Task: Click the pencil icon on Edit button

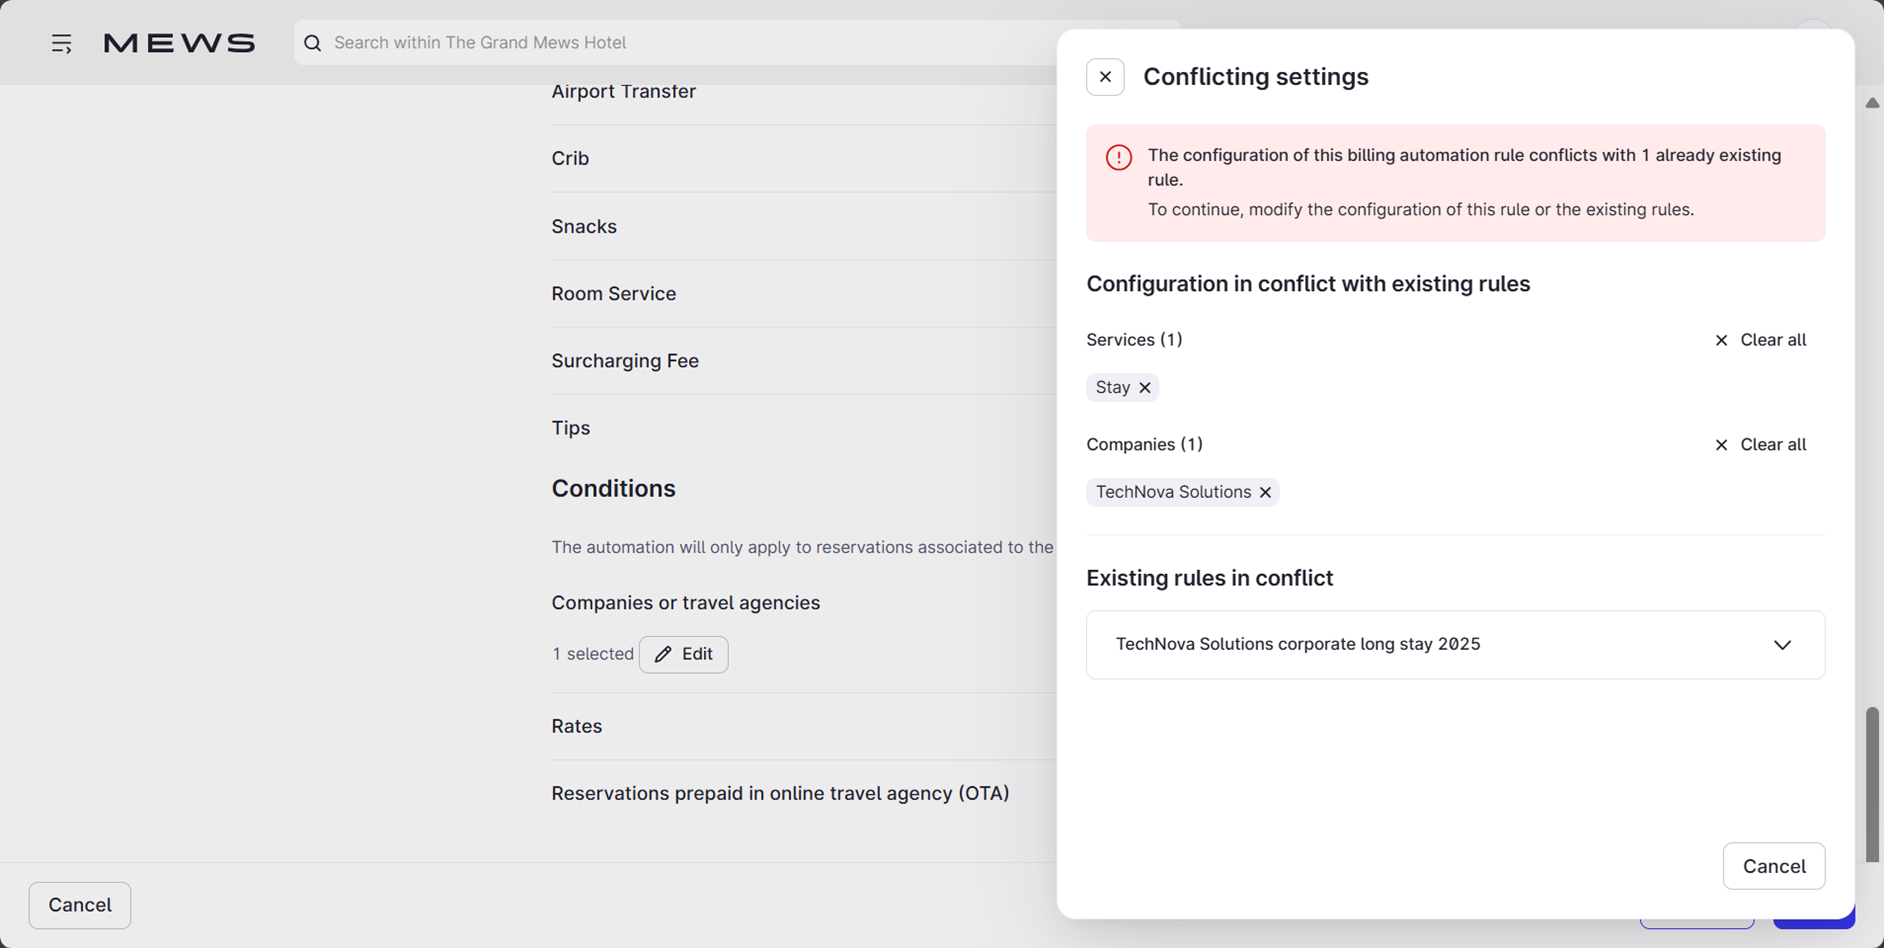Action: (663, 654)
